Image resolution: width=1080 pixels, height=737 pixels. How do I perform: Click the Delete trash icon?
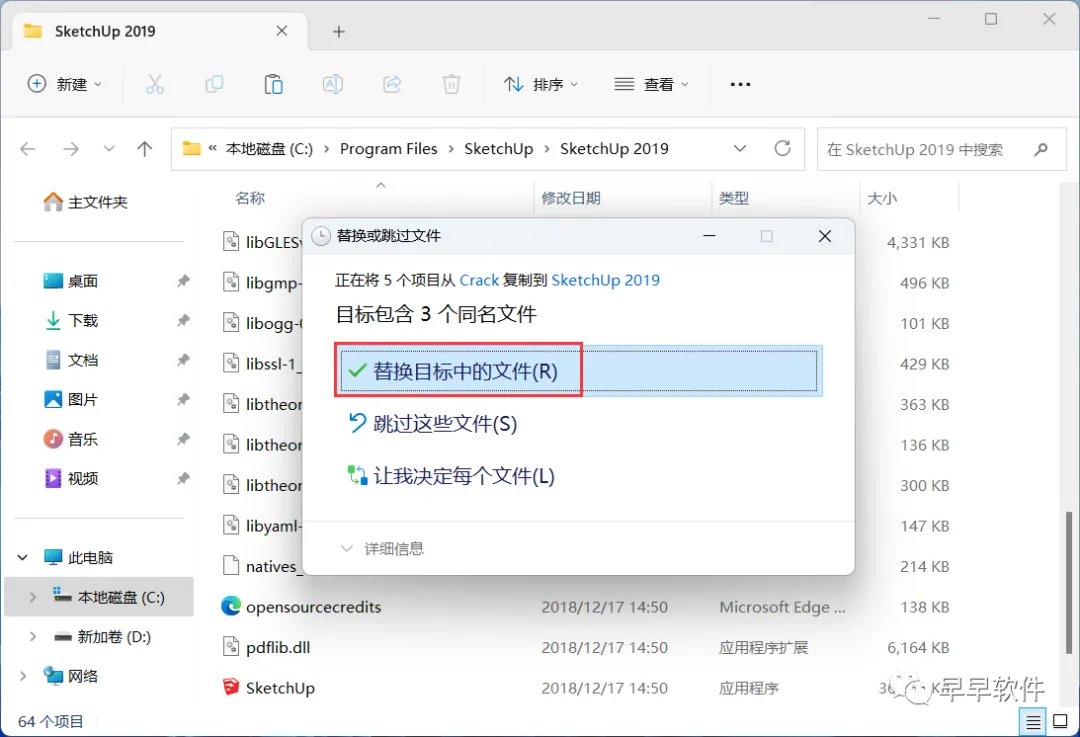451,84
